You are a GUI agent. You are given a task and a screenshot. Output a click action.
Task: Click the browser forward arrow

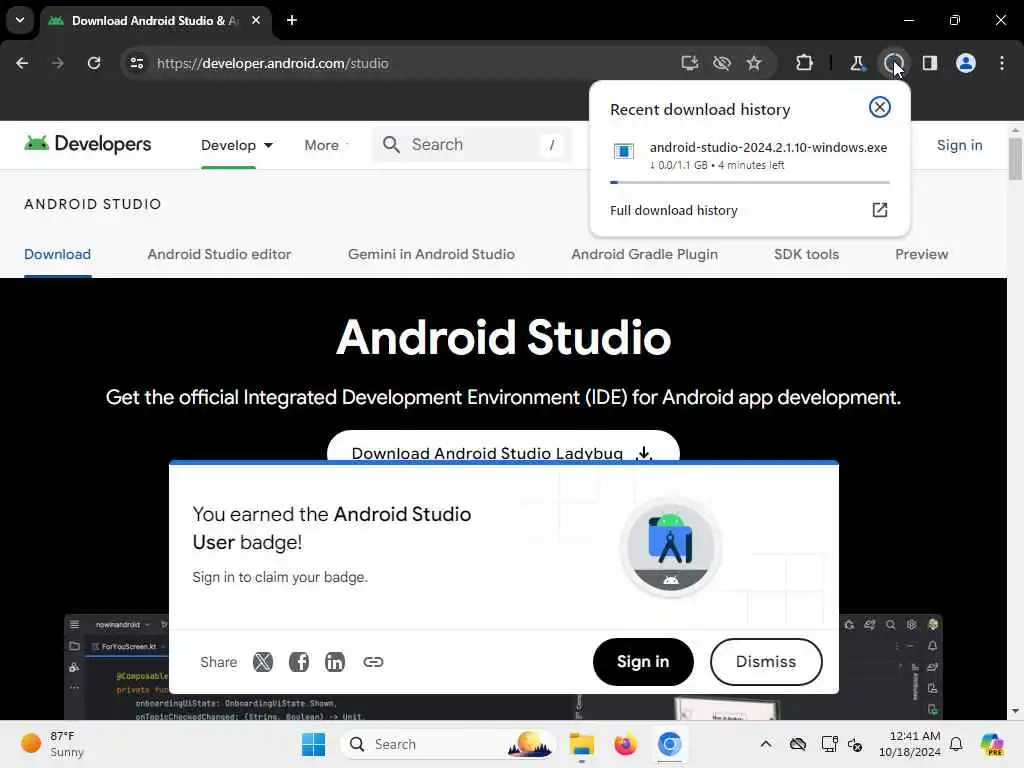(x=57, y=63)
